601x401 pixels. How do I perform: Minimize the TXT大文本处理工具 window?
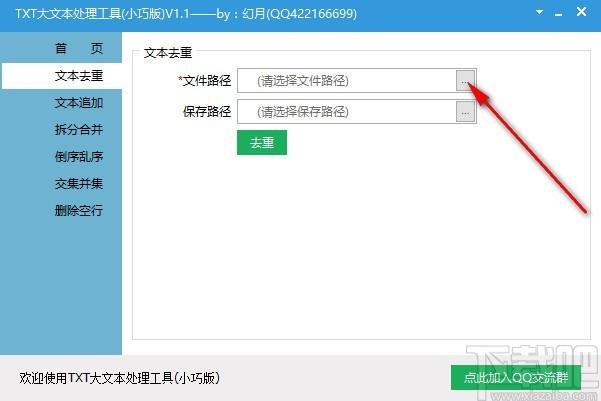click(559, 14)
